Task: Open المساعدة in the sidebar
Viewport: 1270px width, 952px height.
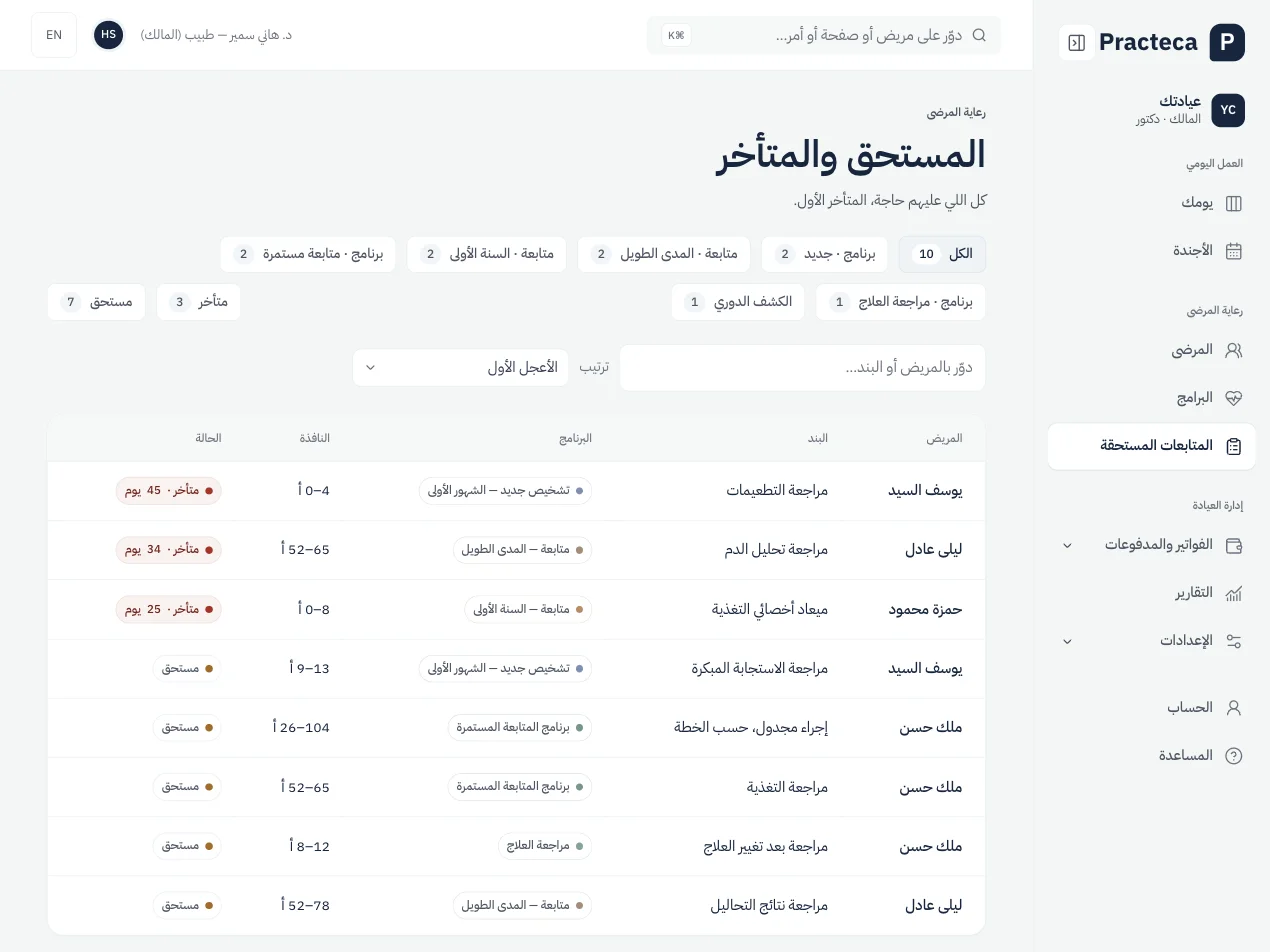Action: [1151, 756]
